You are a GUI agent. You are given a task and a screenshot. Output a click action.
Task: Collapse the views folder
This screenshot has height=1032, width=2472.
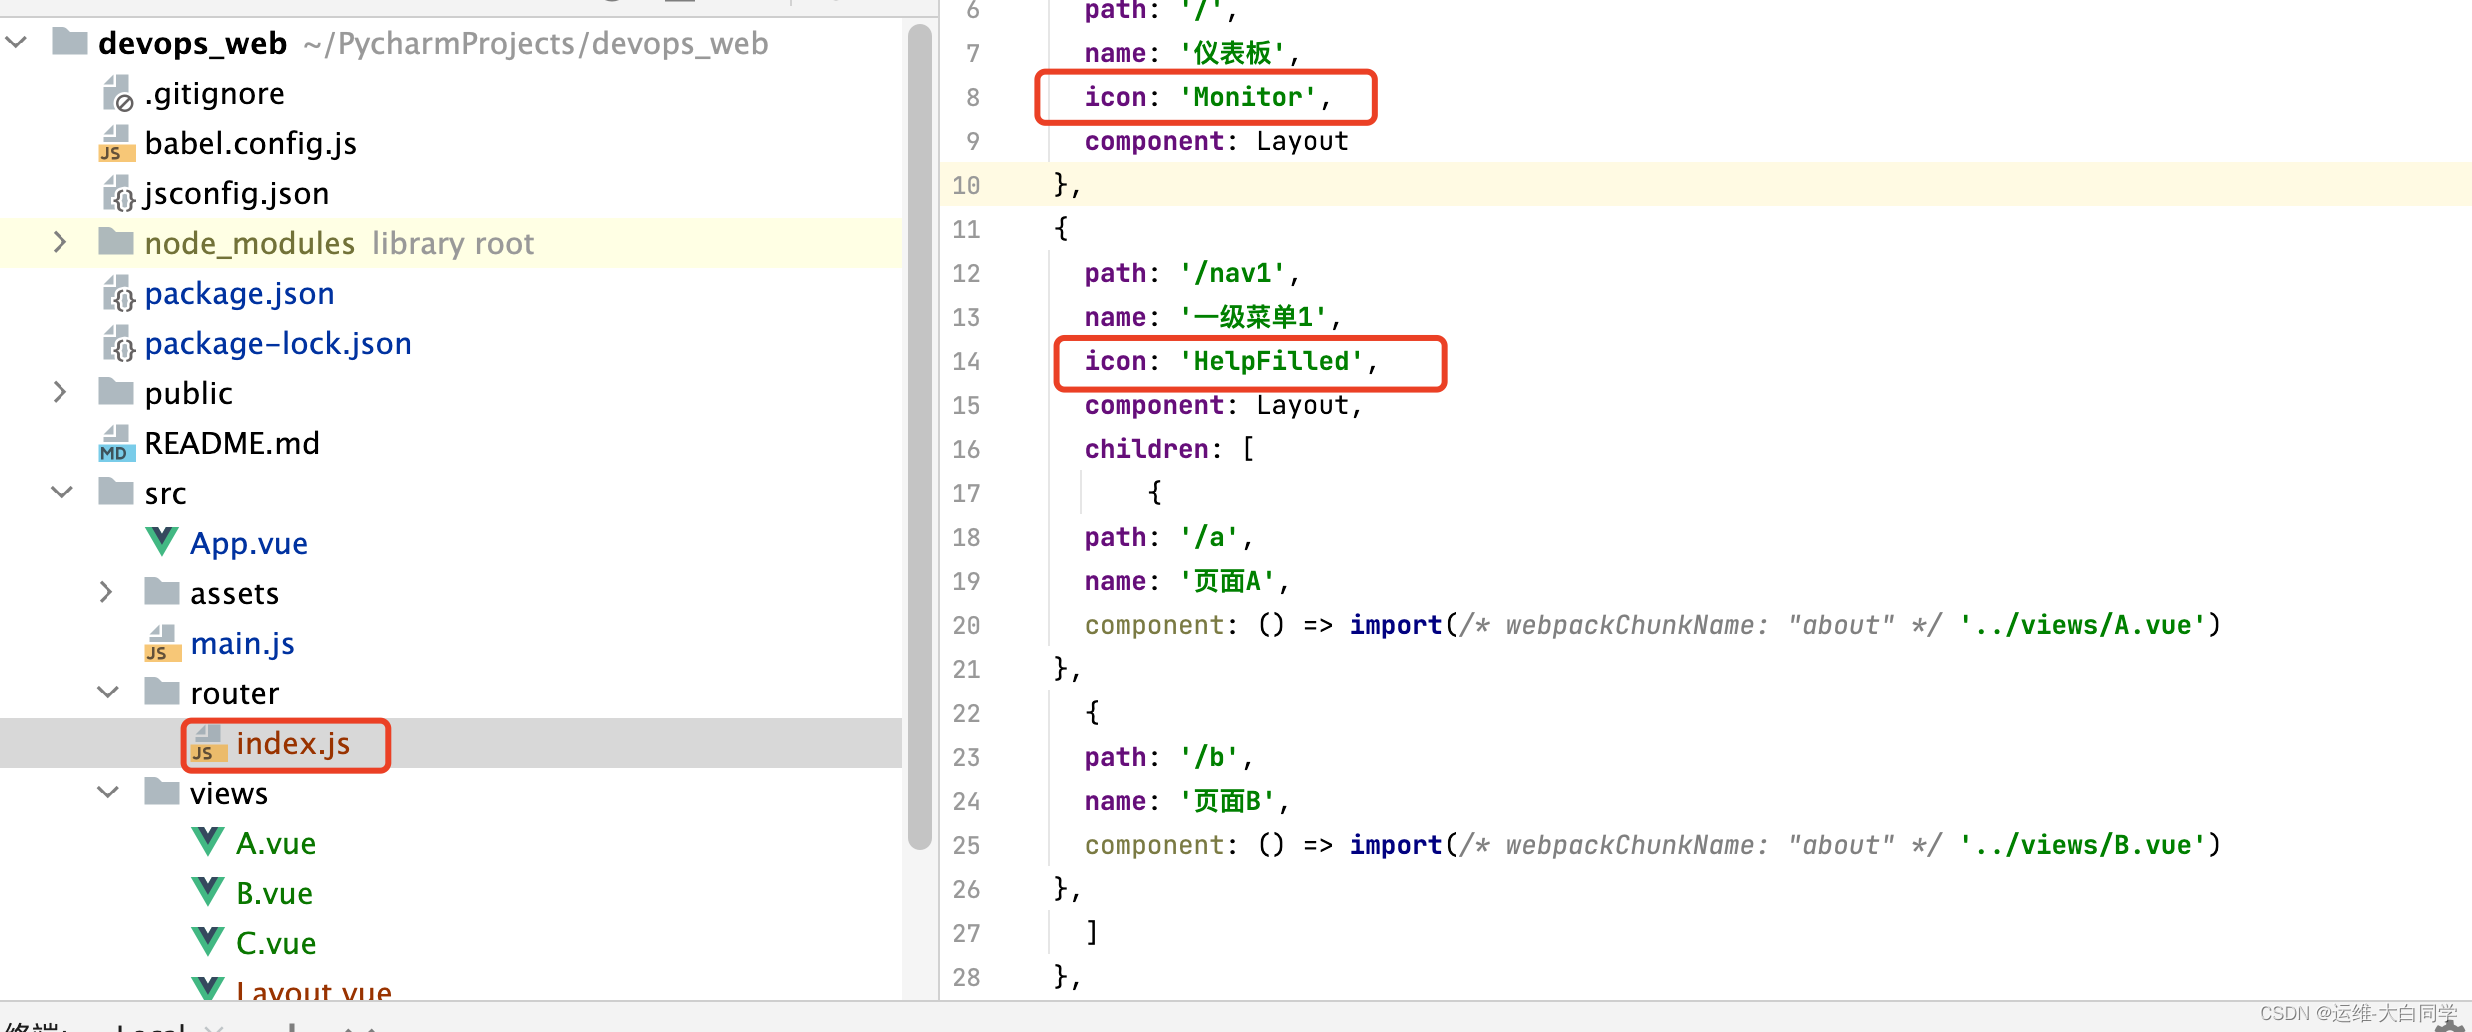click(x=108, y=793)
